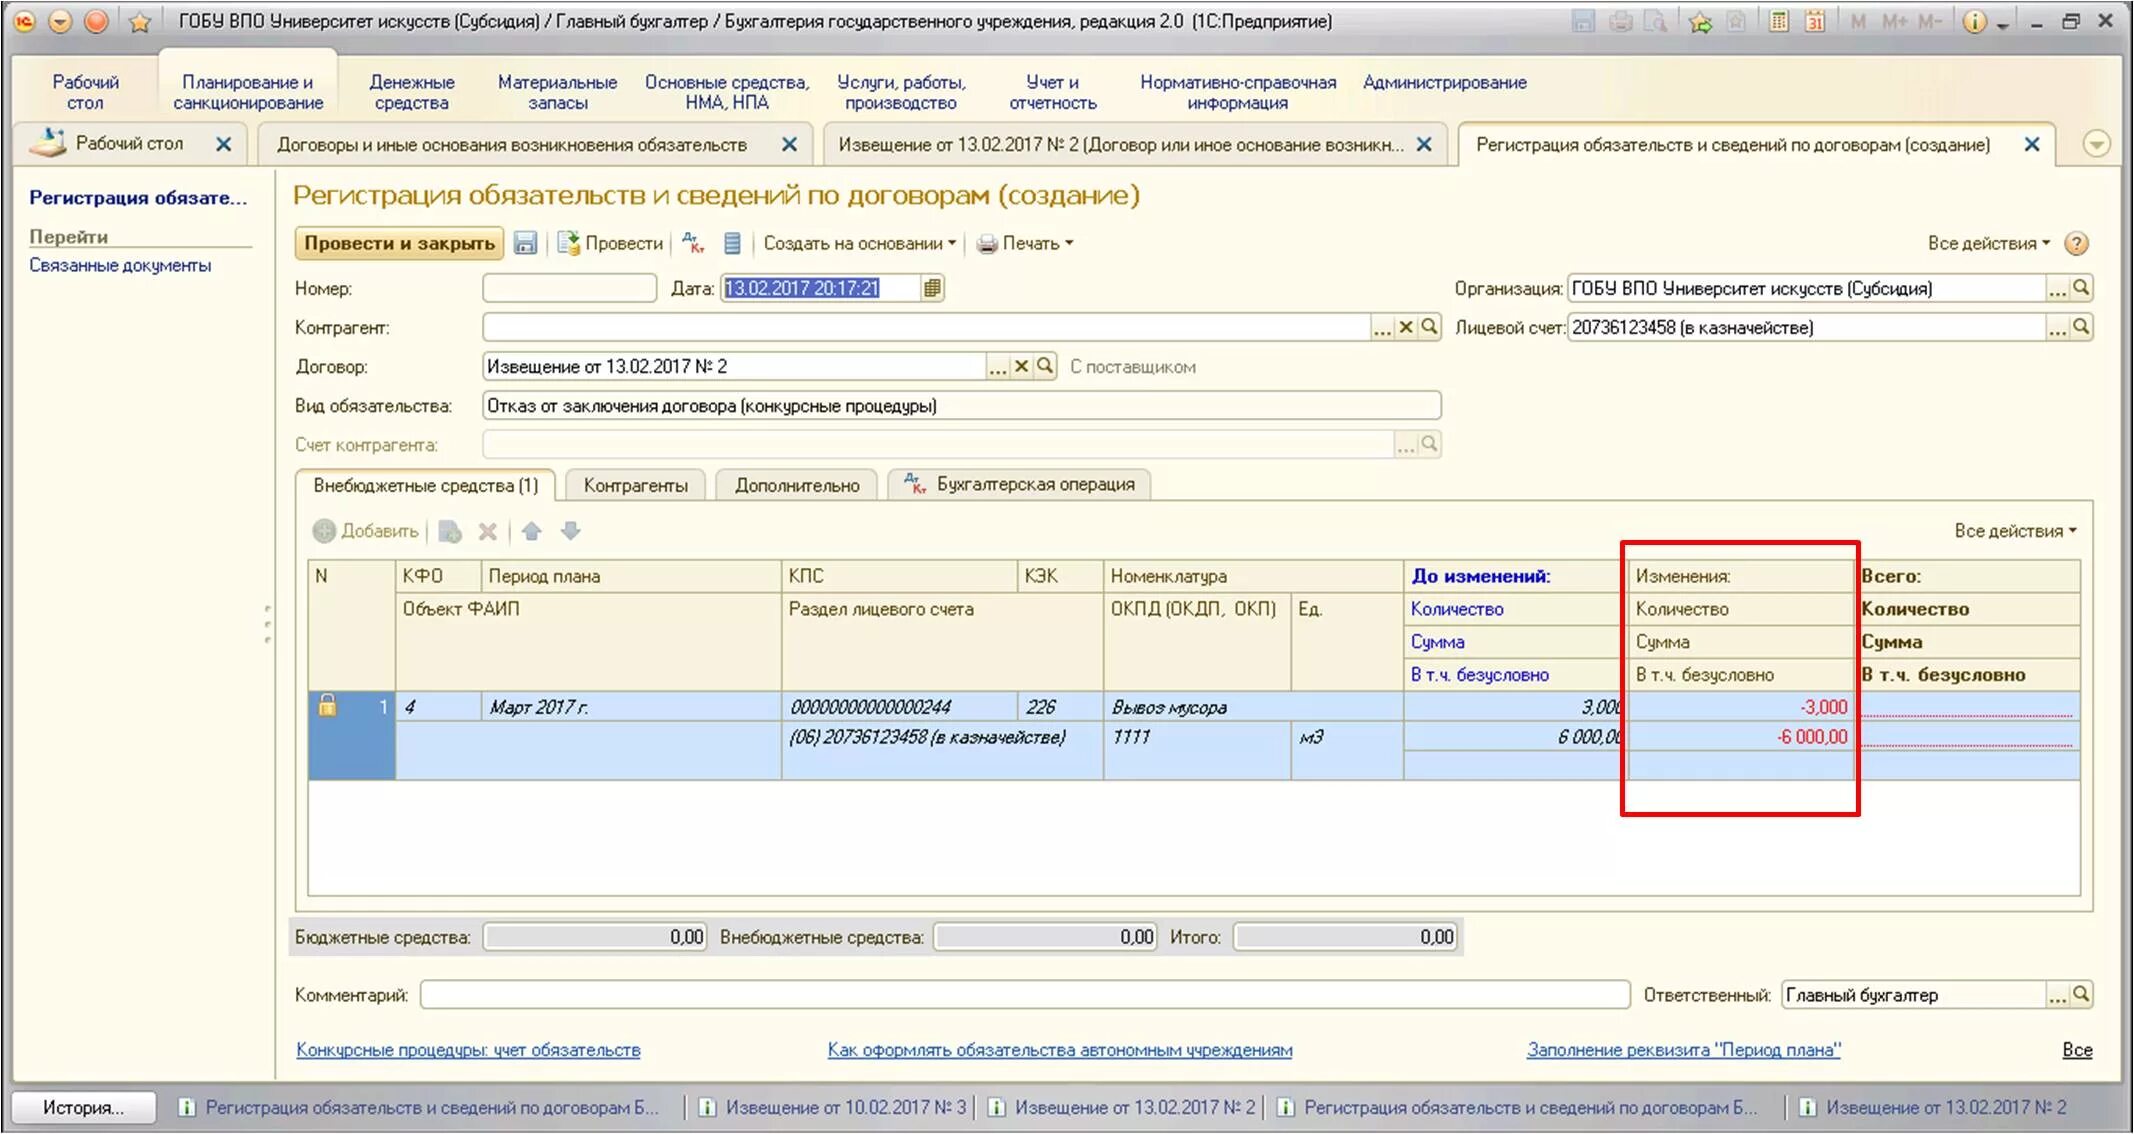Switch to the Бухгалтерская операция tab
This screenshot has height=1134, width=2134.
point(1020,484)
